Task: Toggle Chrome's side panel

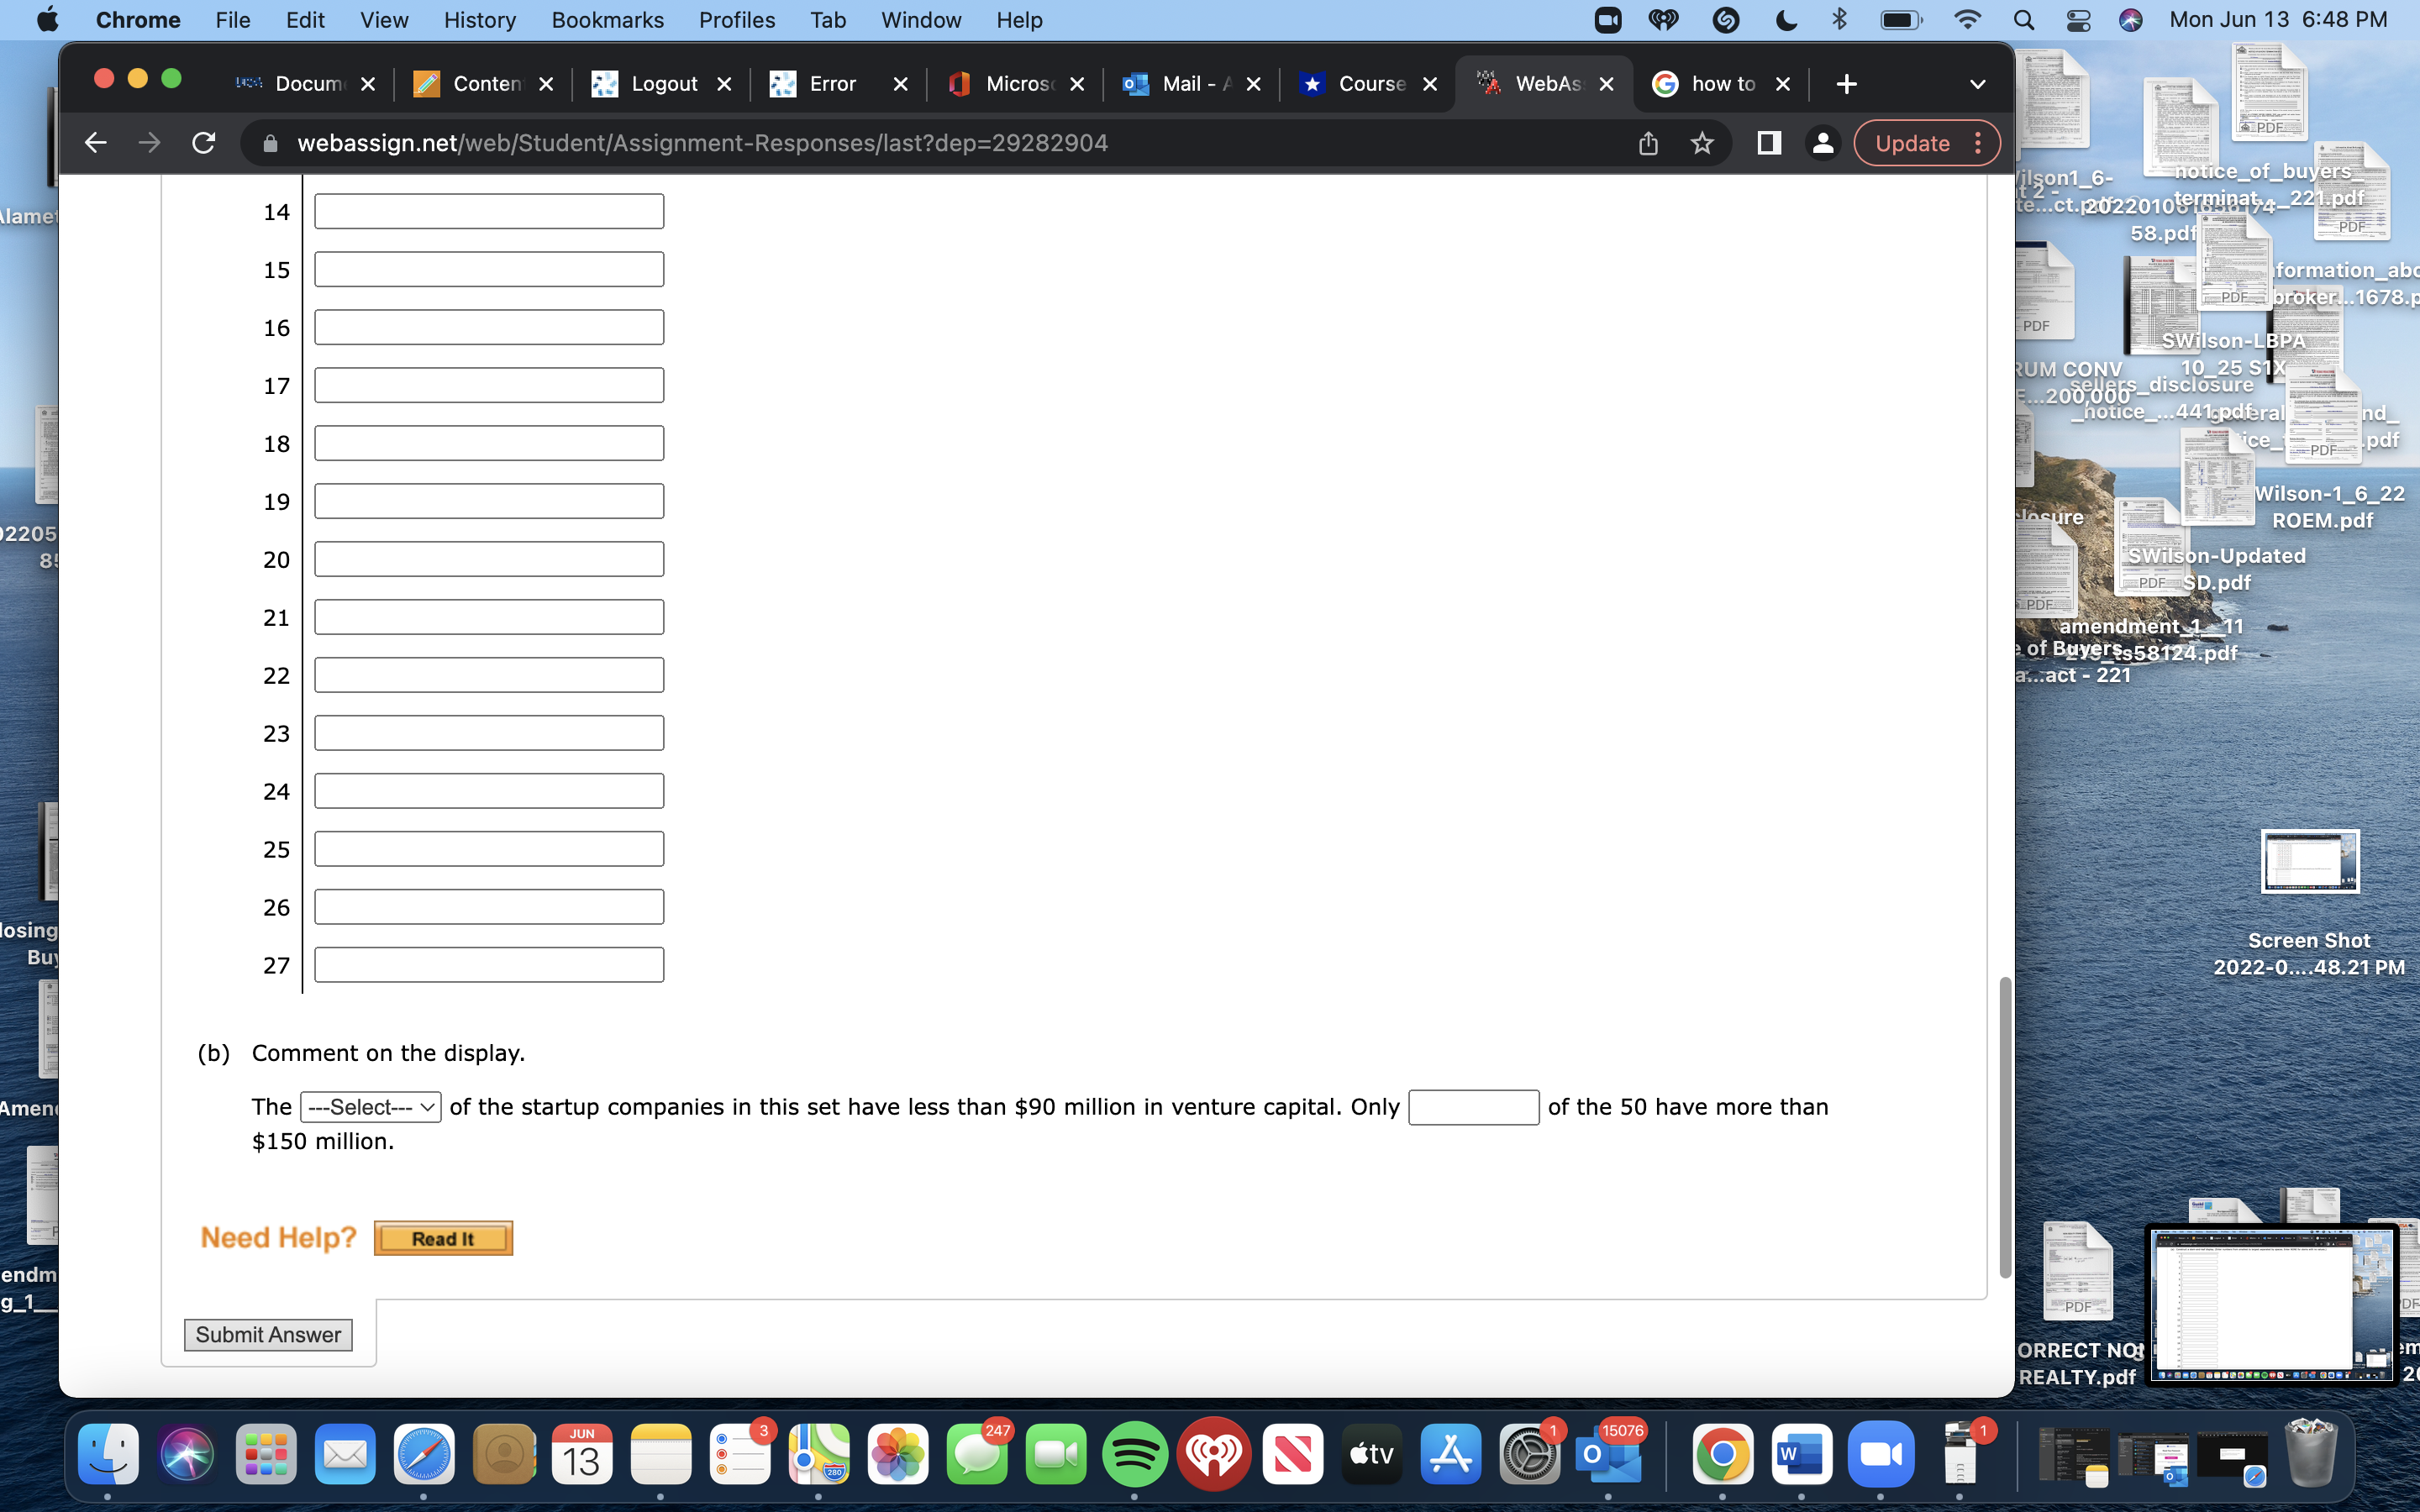Action: (x=1768, y=143)
